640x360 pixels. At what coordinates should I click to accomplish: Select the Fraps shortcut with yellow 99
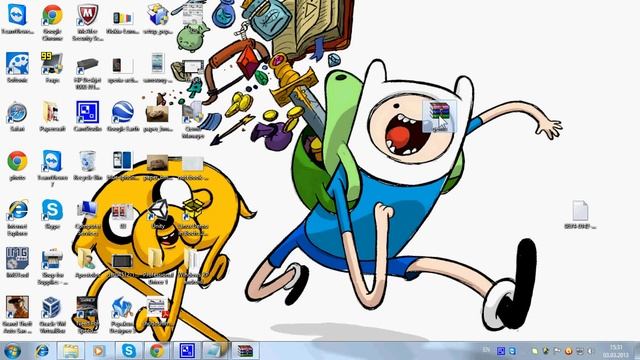pyautogui.click(x=52, y=64)
